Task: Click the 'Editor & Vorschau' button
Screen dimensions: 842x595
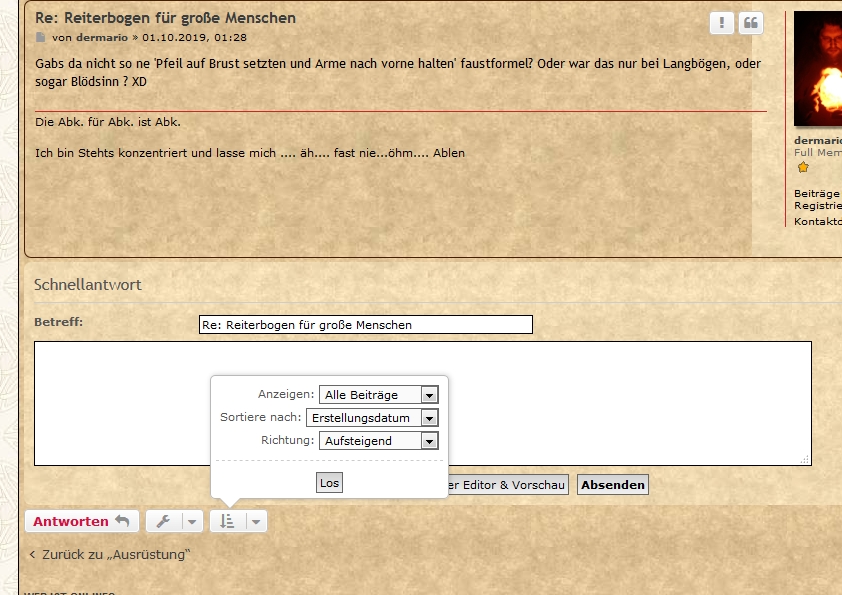Action: tap(508, 485)
